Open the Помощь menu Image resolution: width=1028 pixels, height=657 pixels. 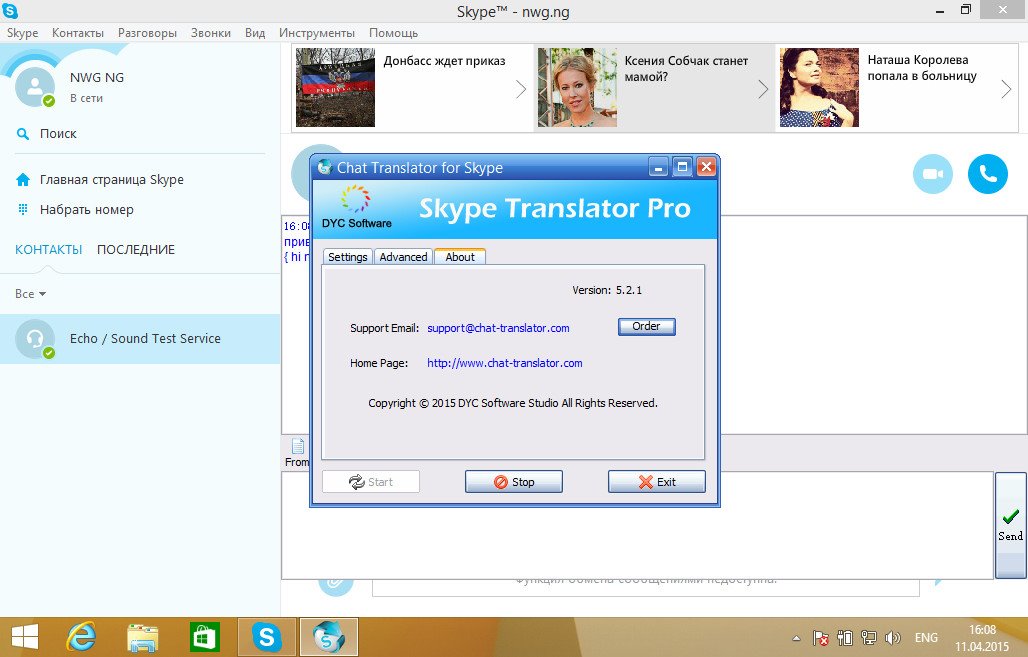click(393, 33)
